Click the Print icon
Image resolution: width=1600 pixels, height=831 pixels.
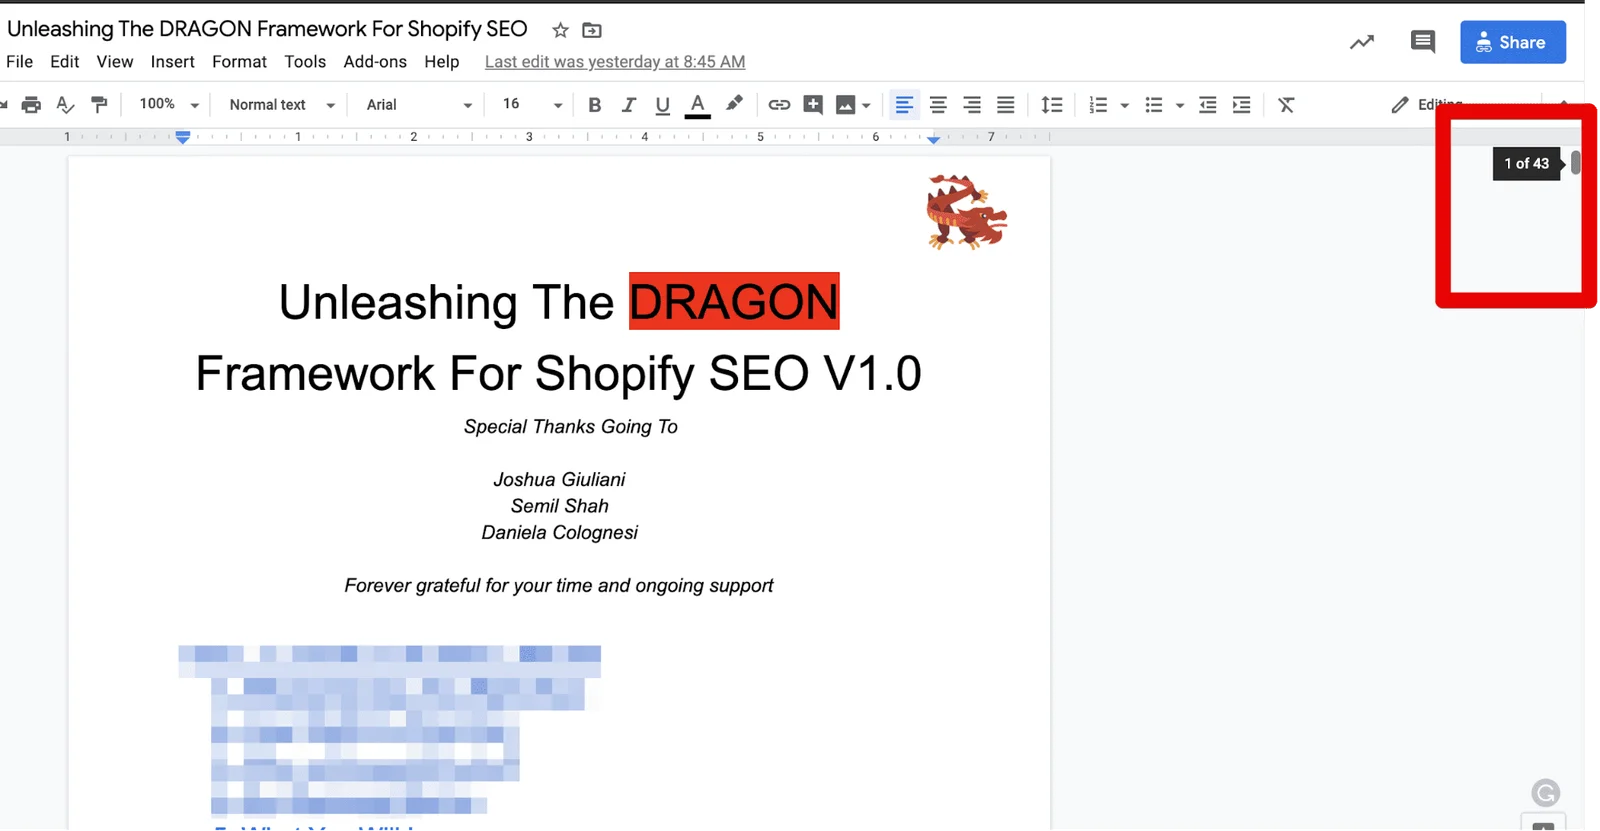[x=31, y=104]
